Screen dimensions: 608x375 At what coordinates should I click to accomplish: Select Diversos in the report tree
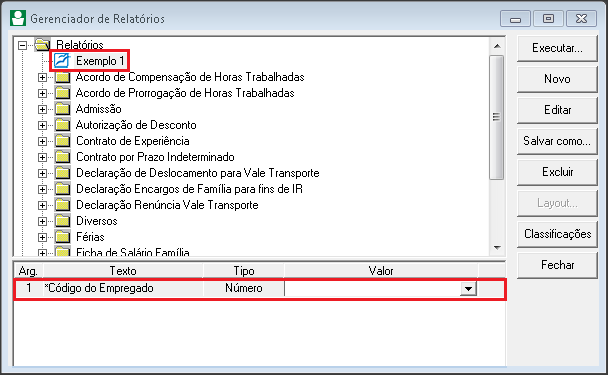(97, 221)
